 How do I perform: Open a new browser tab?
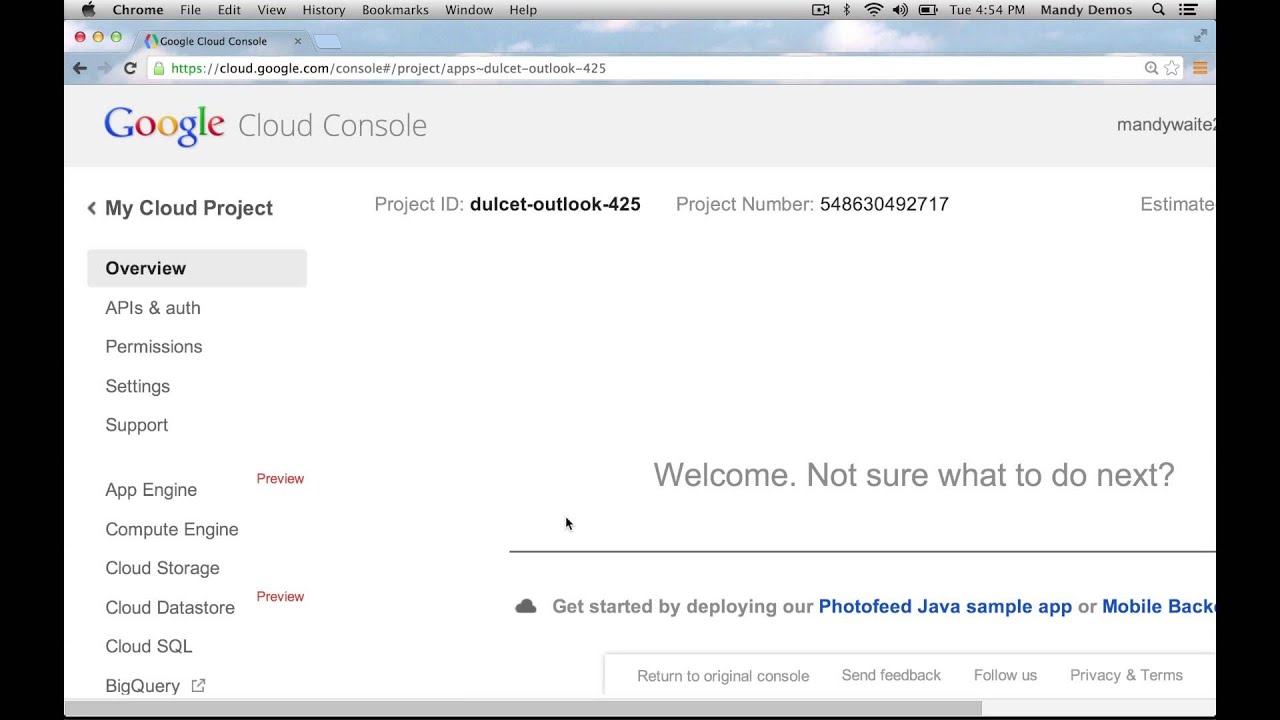pos(328,41)
